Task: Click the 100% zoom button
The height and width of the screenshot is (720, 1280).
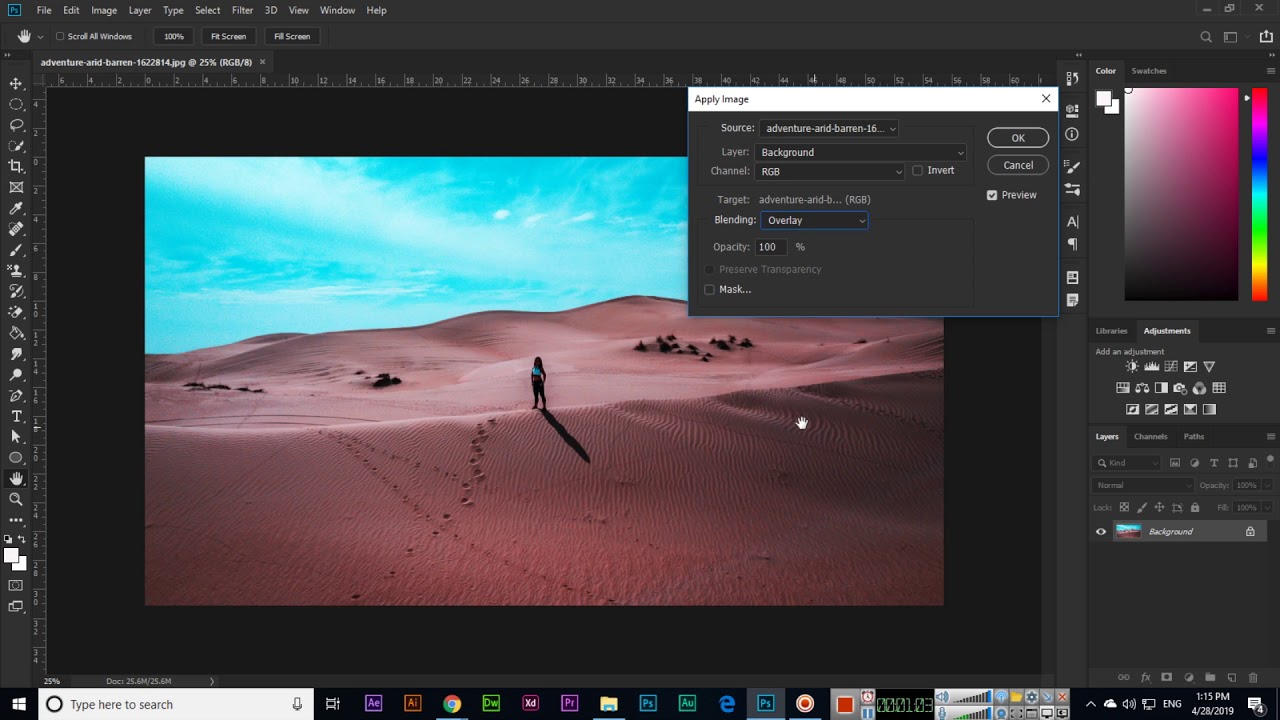Action: [x=174, y=37]
